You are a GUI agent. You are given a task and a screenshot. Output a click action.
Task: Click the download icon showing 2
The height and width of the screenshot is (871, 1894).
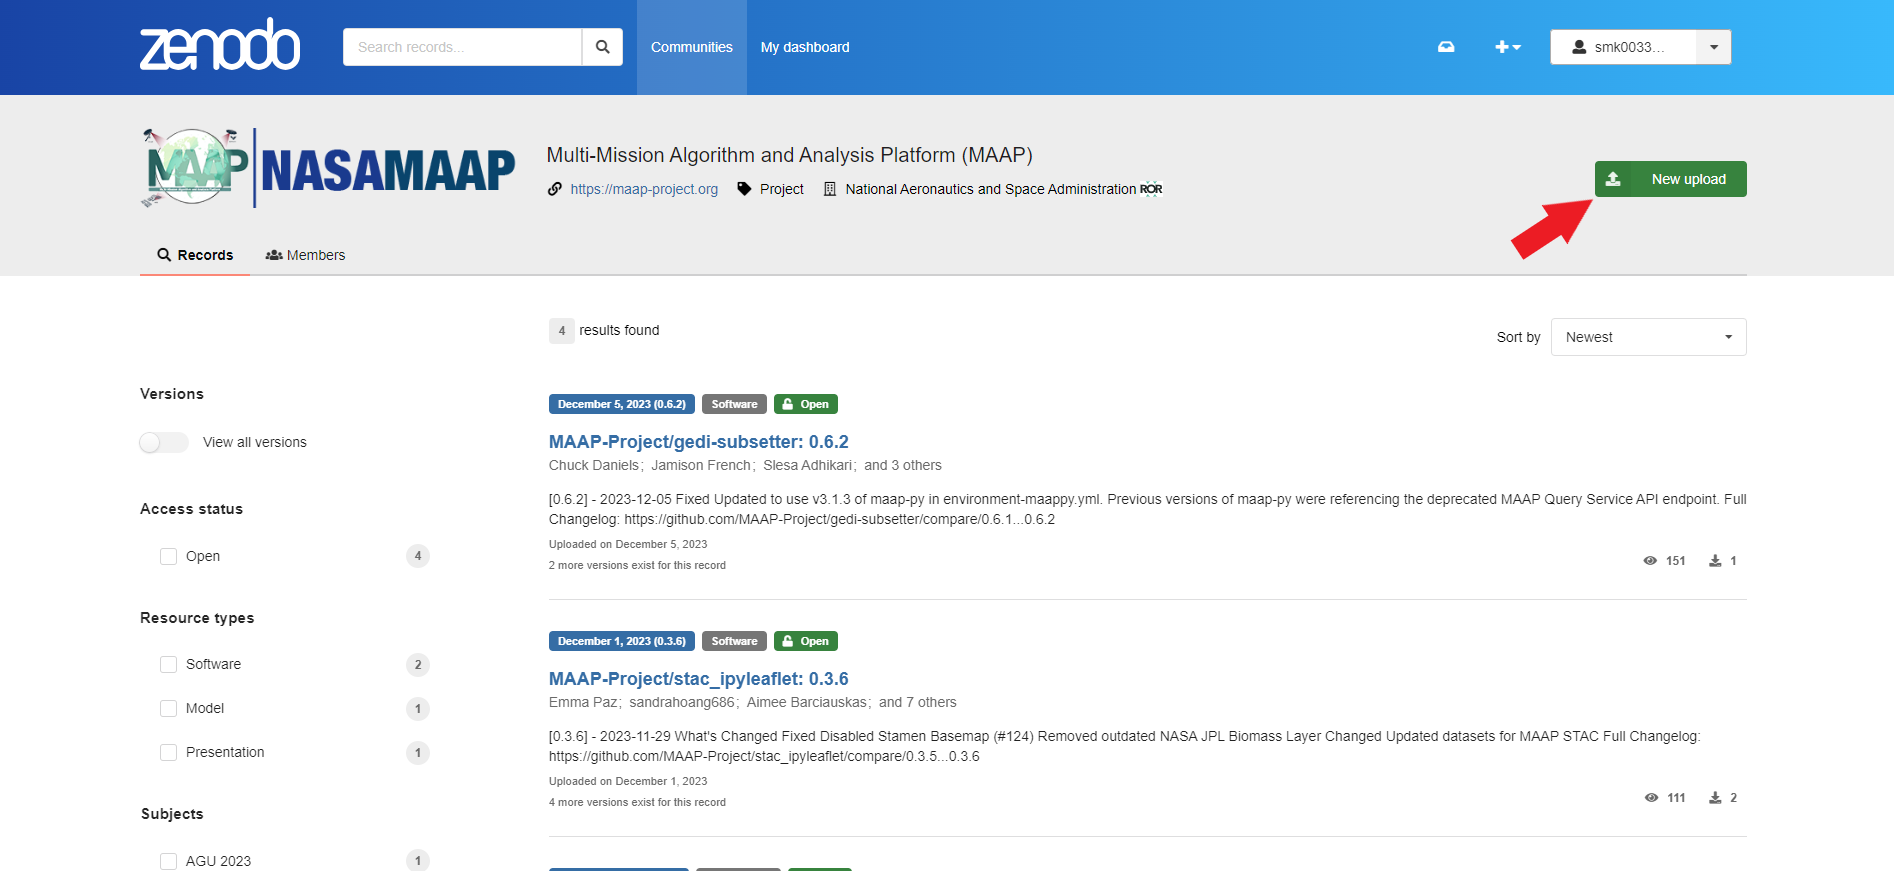point(1715,798)
